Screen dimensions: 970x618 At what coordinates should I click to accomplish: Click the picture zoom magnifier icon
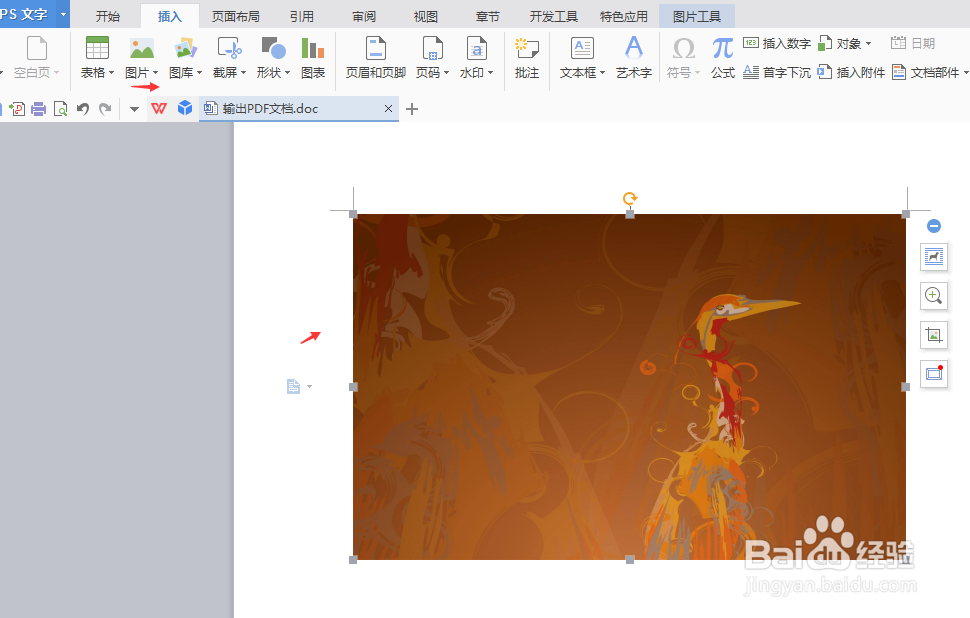pos(934,296)
